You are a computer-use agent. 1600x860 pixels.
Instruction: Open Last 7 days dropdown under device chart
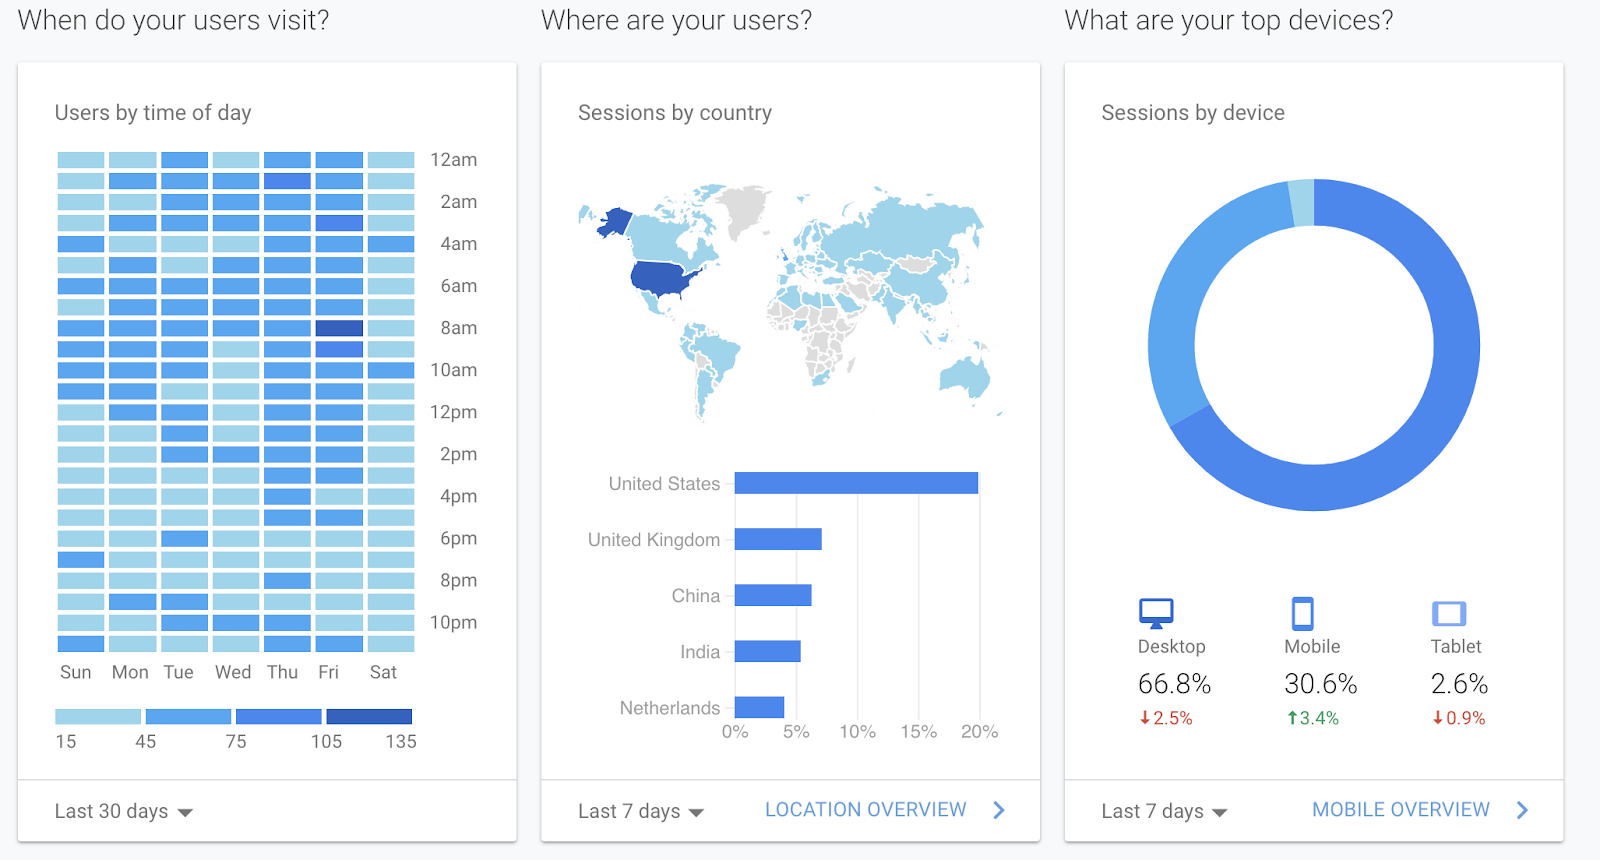(x=1164, y=811)
